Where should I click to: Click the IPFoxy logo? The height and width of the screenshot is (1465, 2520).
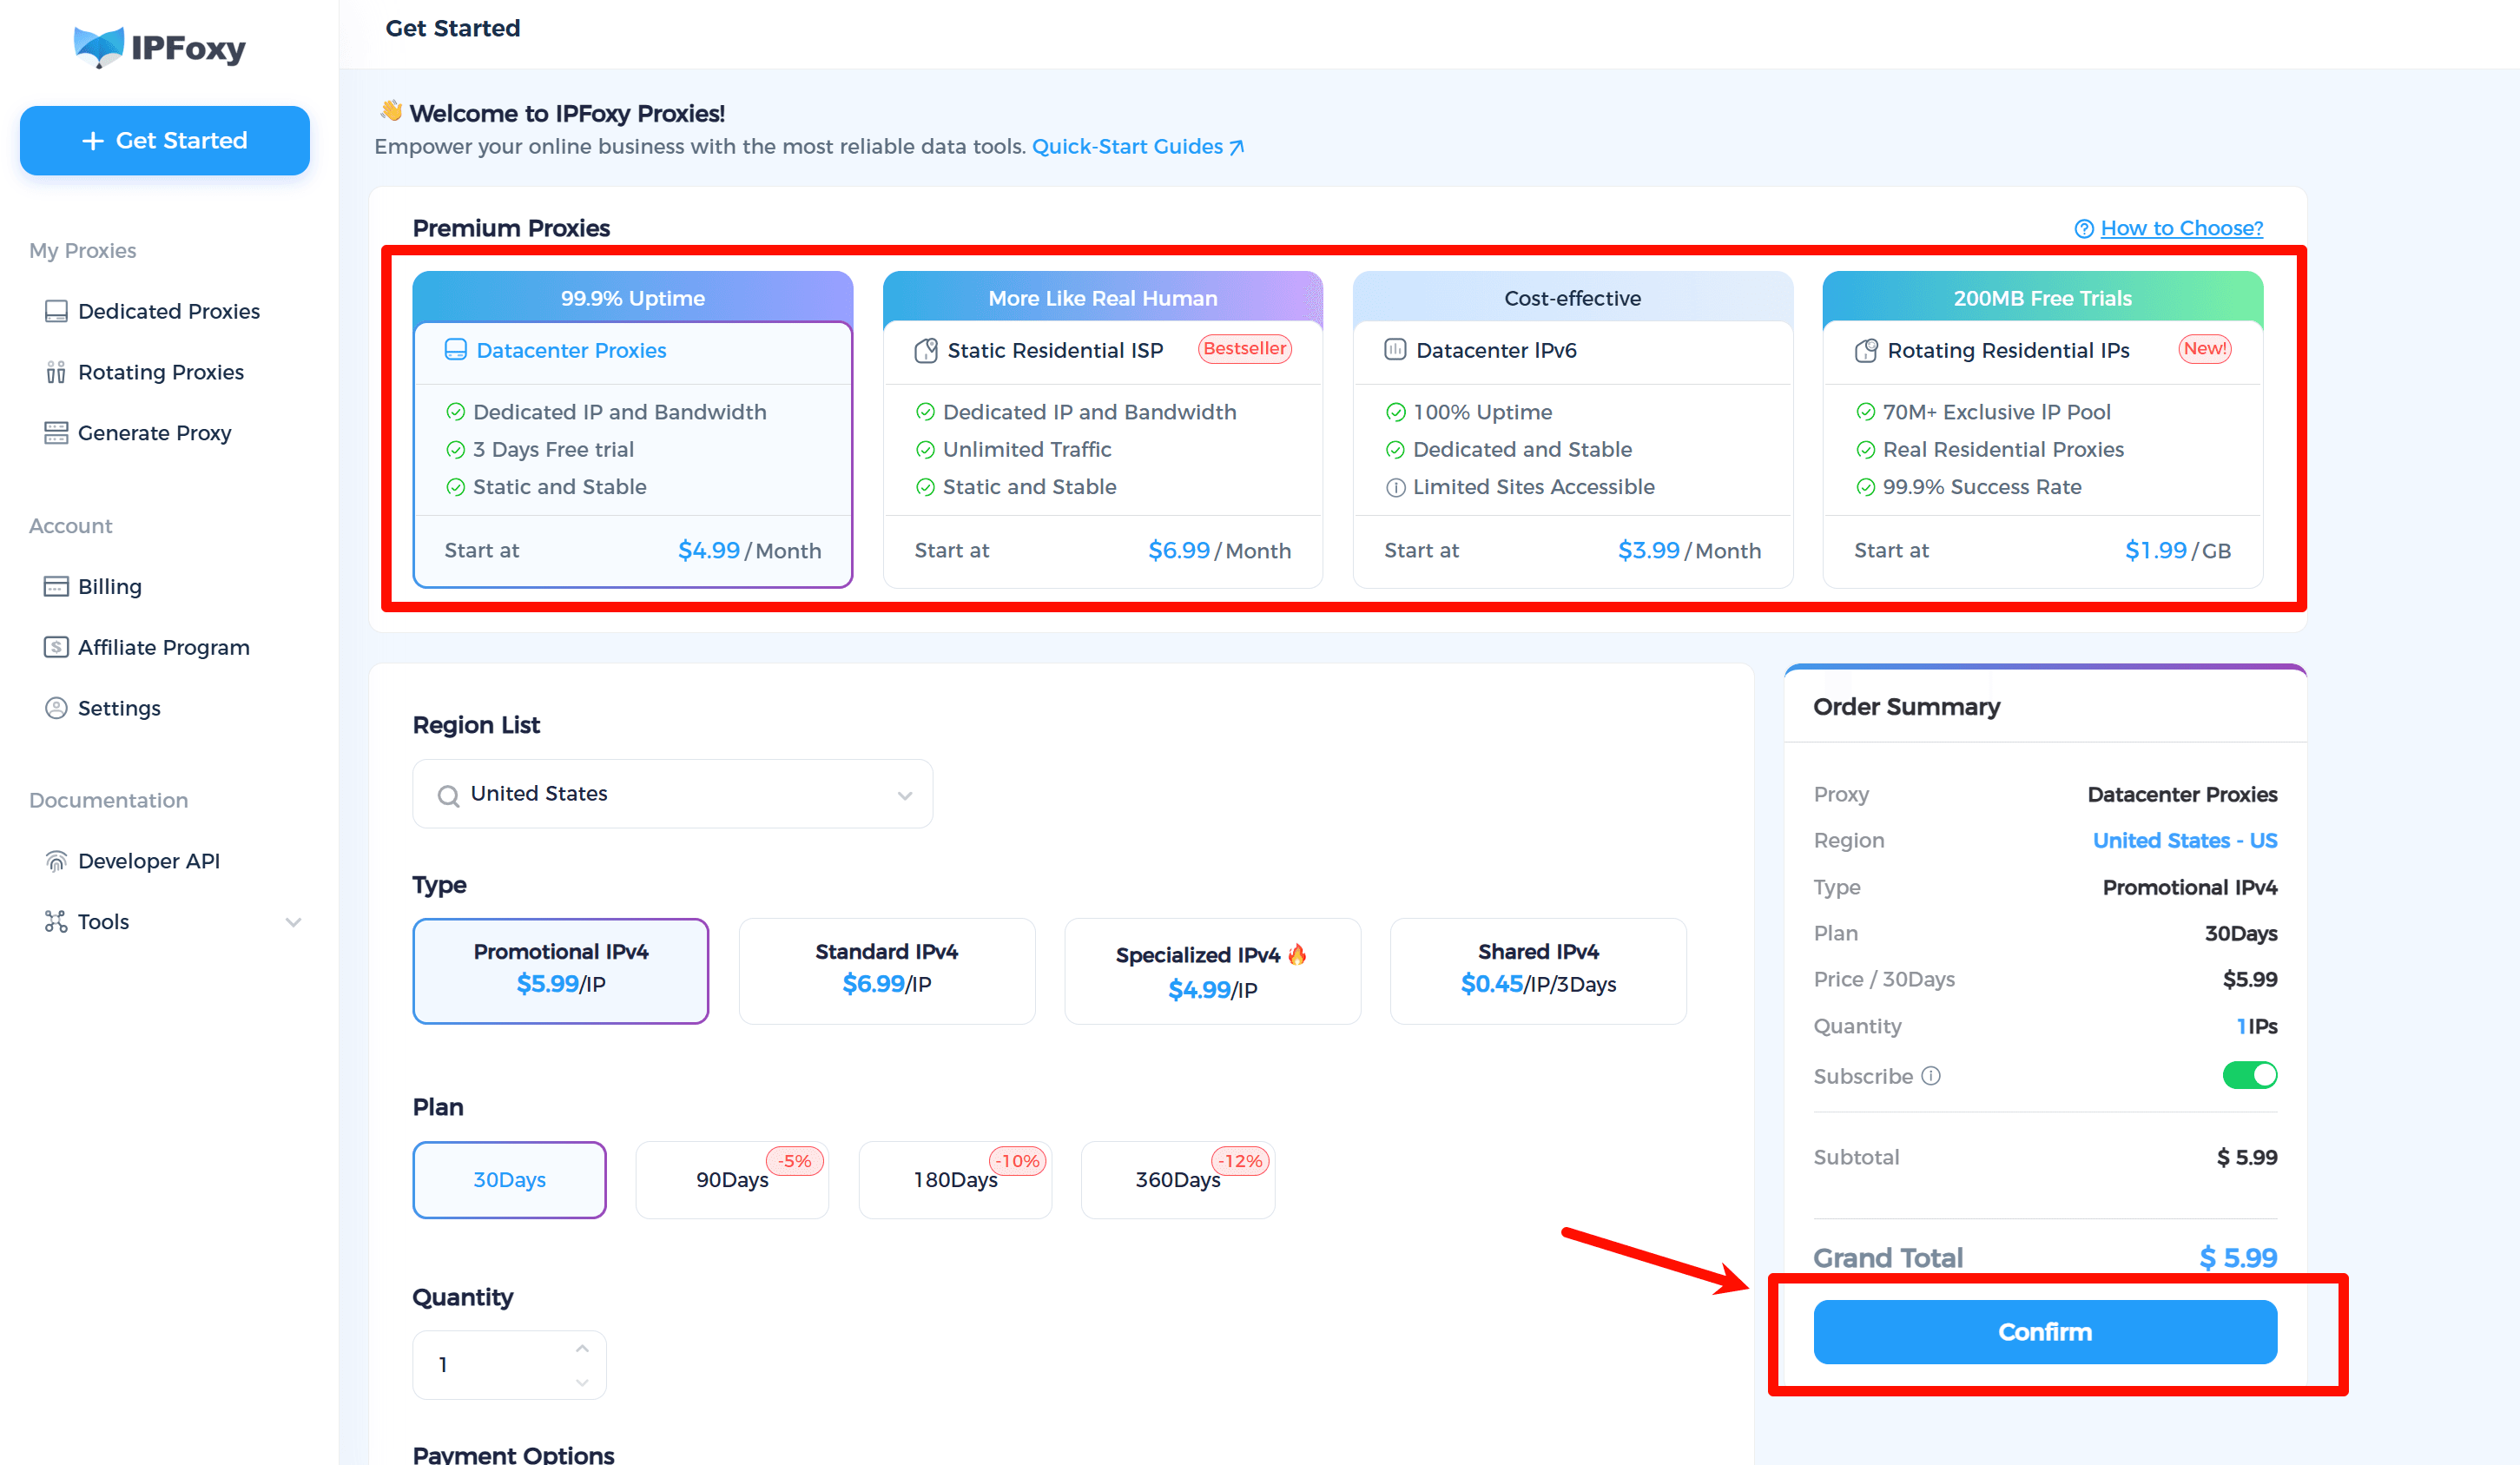point(159,47)
